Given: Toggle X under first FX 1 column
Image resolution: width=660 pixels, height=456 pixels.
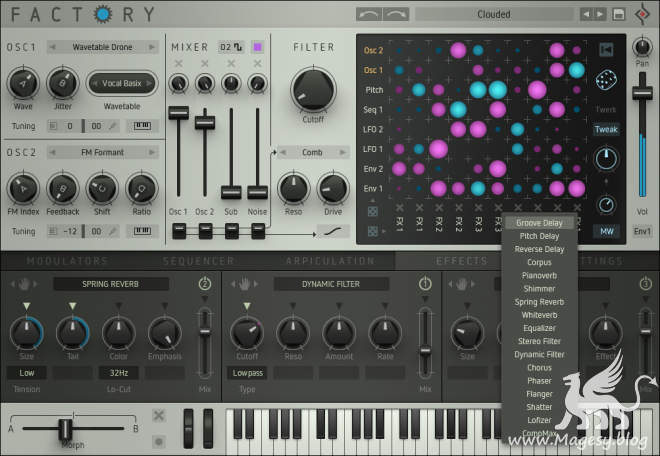Looking at the screenshot, I should coord(399,208).
